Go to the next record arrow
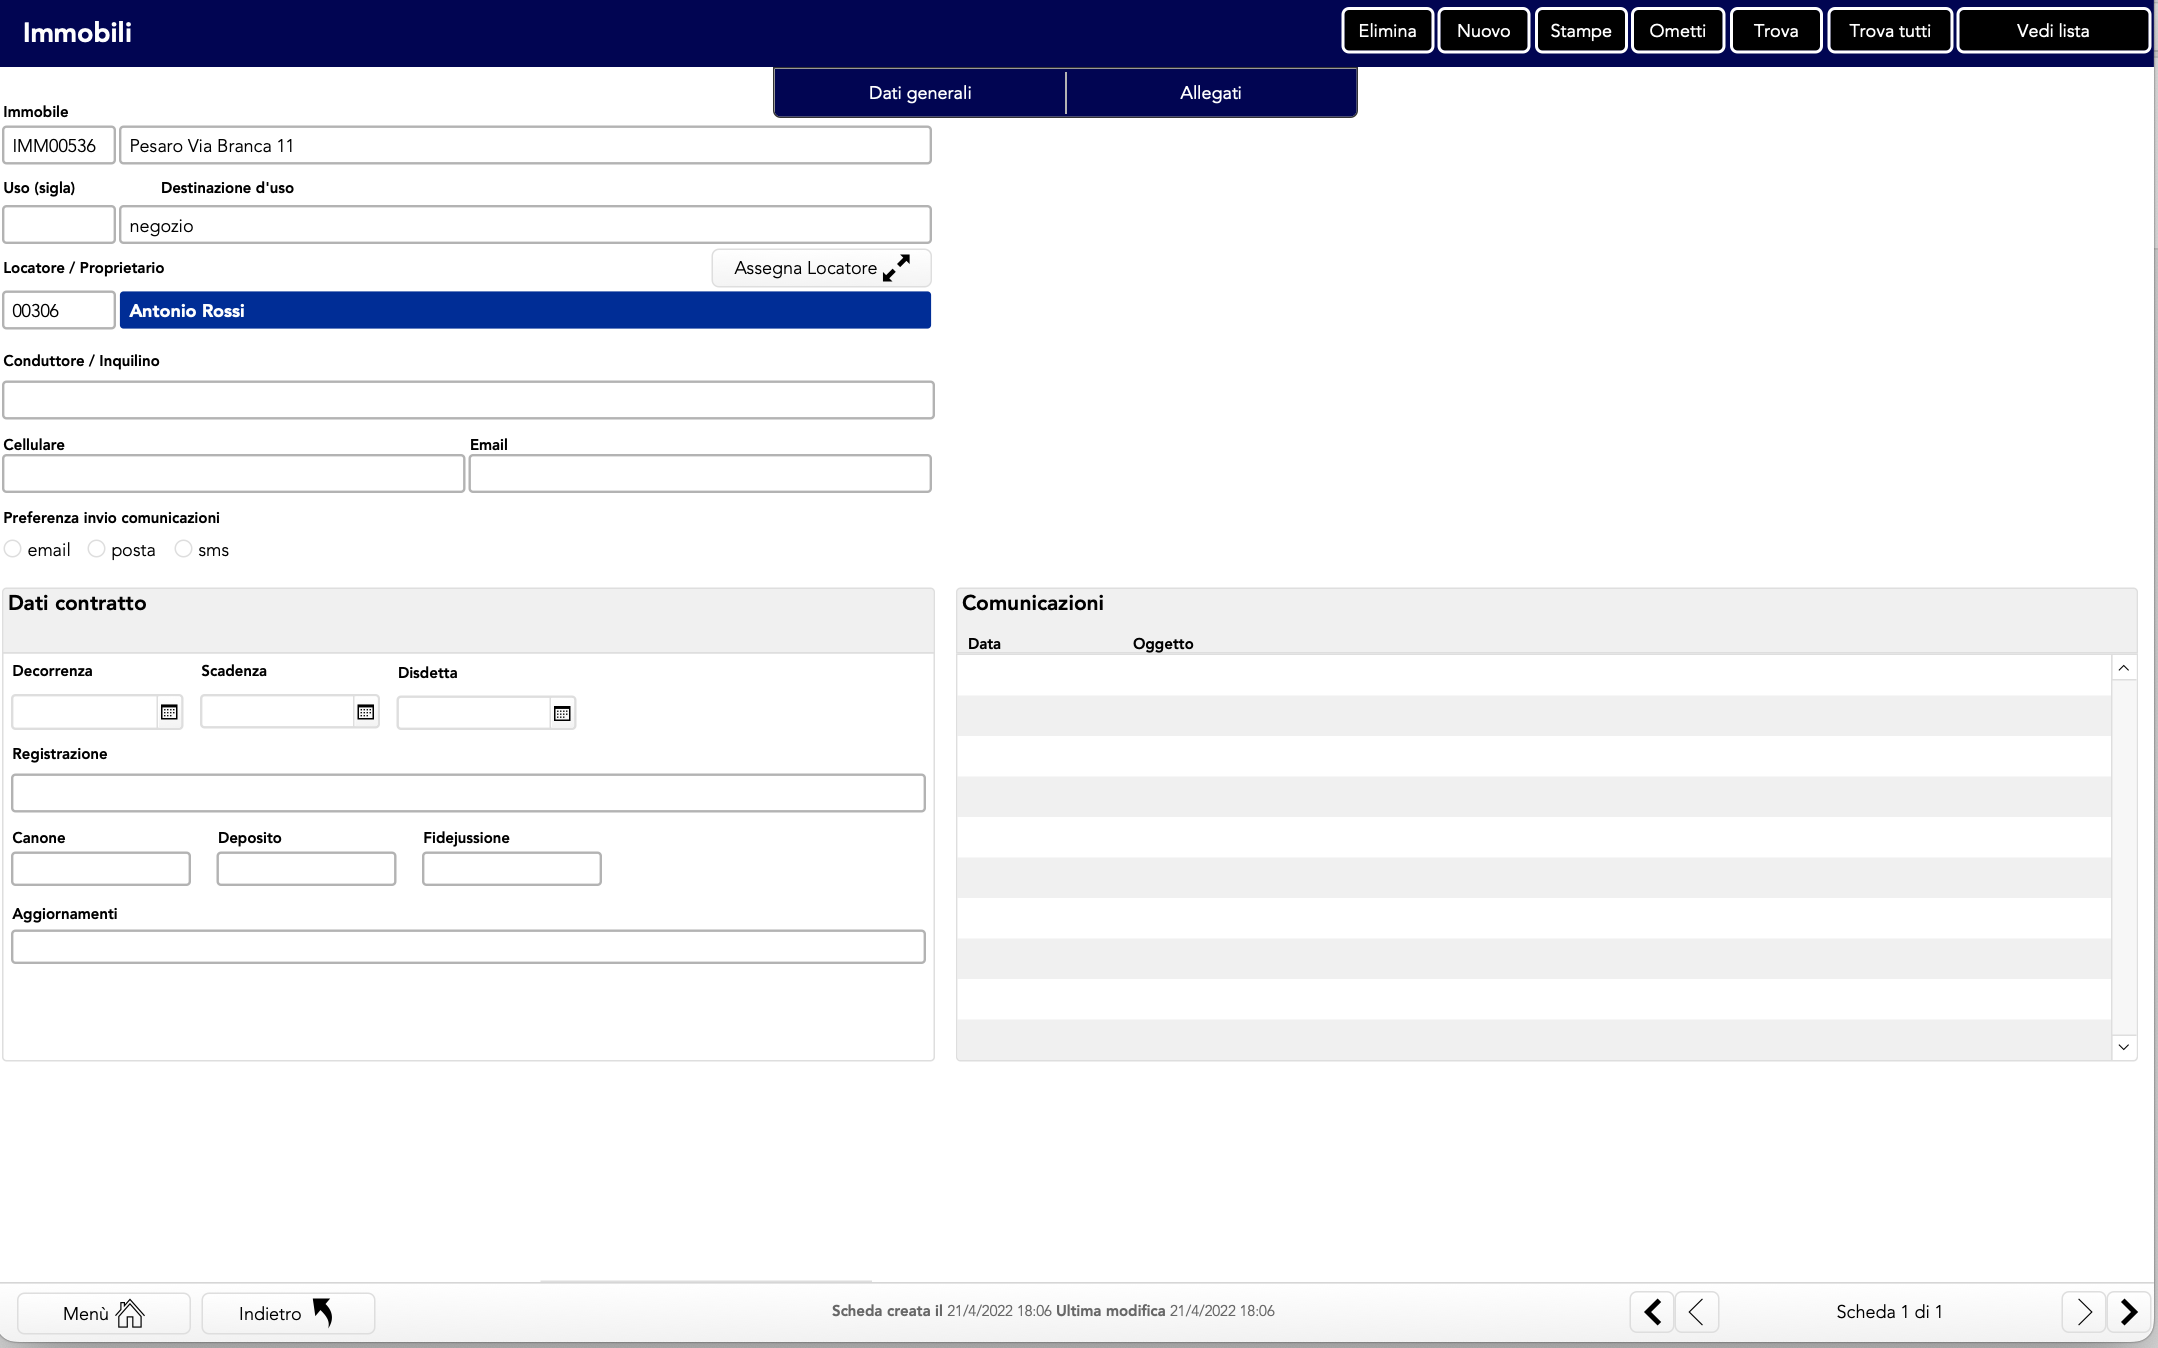 click(x=2083, y=1311)
